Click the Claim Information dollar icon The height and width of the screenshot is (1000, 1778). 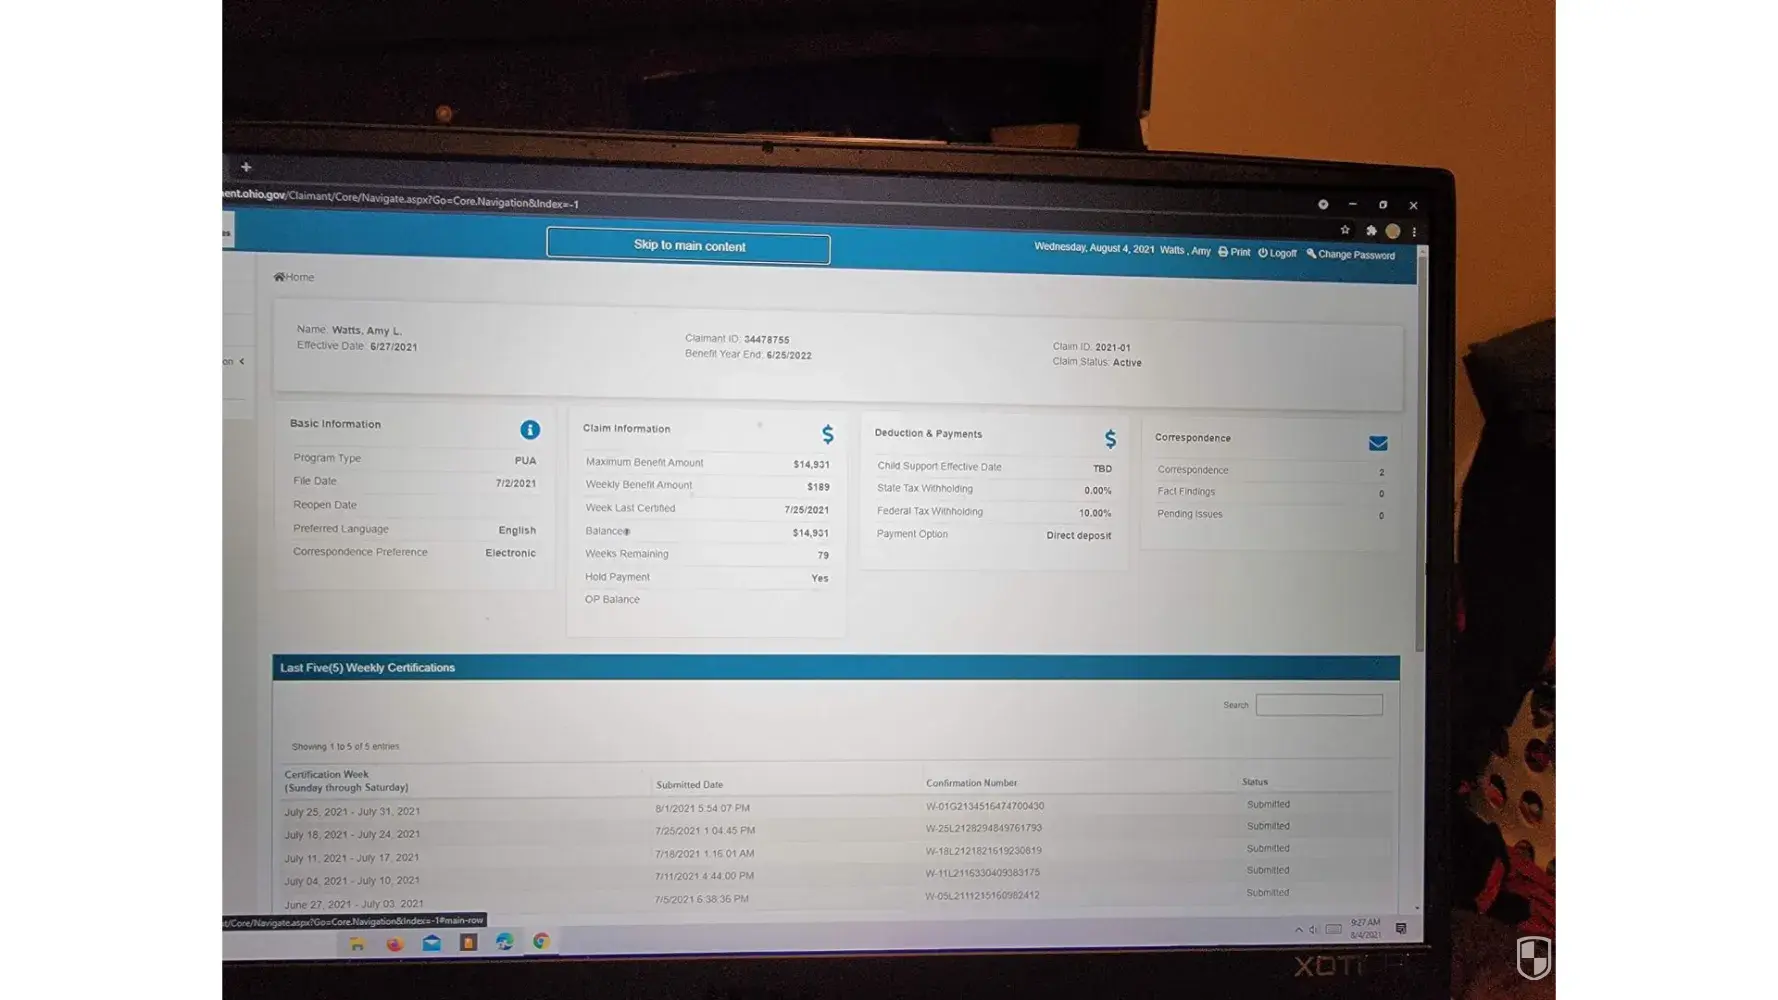coord(828,434)
